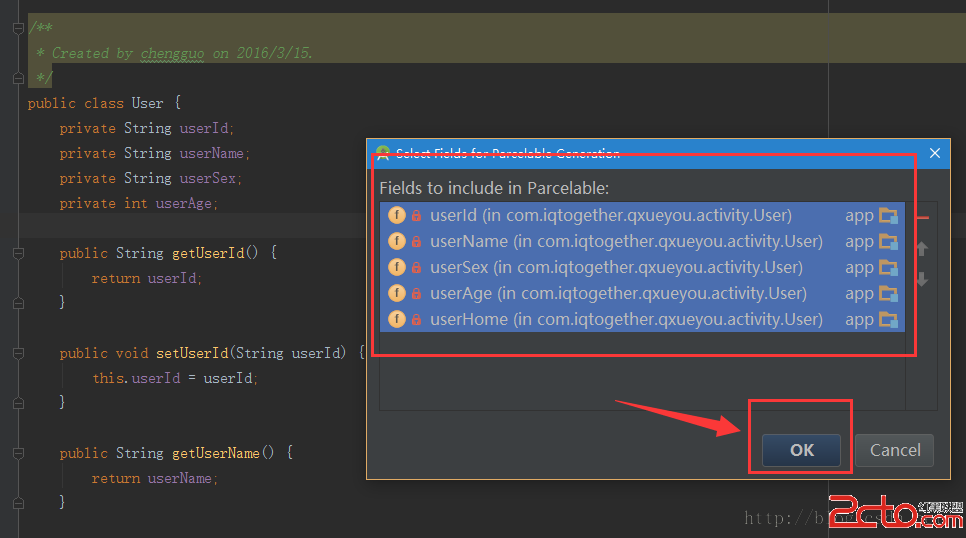Move selected field down with the down arrow

(x=922, y=280)
